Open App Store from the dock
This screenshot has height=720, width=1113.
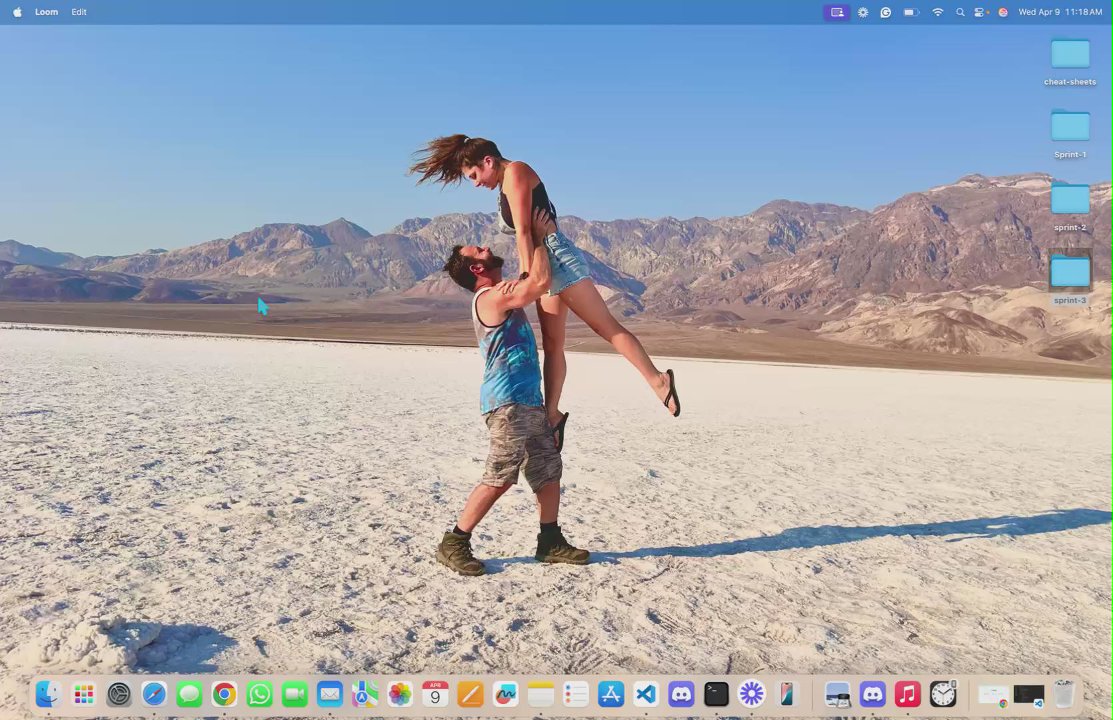point(611,694)
